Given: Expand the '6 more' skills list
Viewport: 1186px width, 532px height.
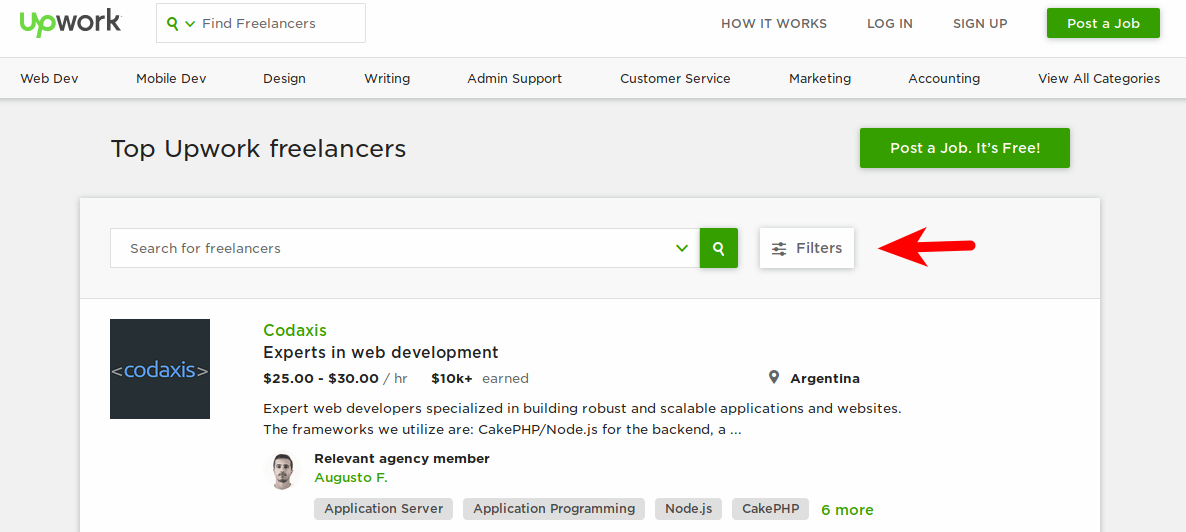Looking at the screenshot, I should [x=847, y=510].
